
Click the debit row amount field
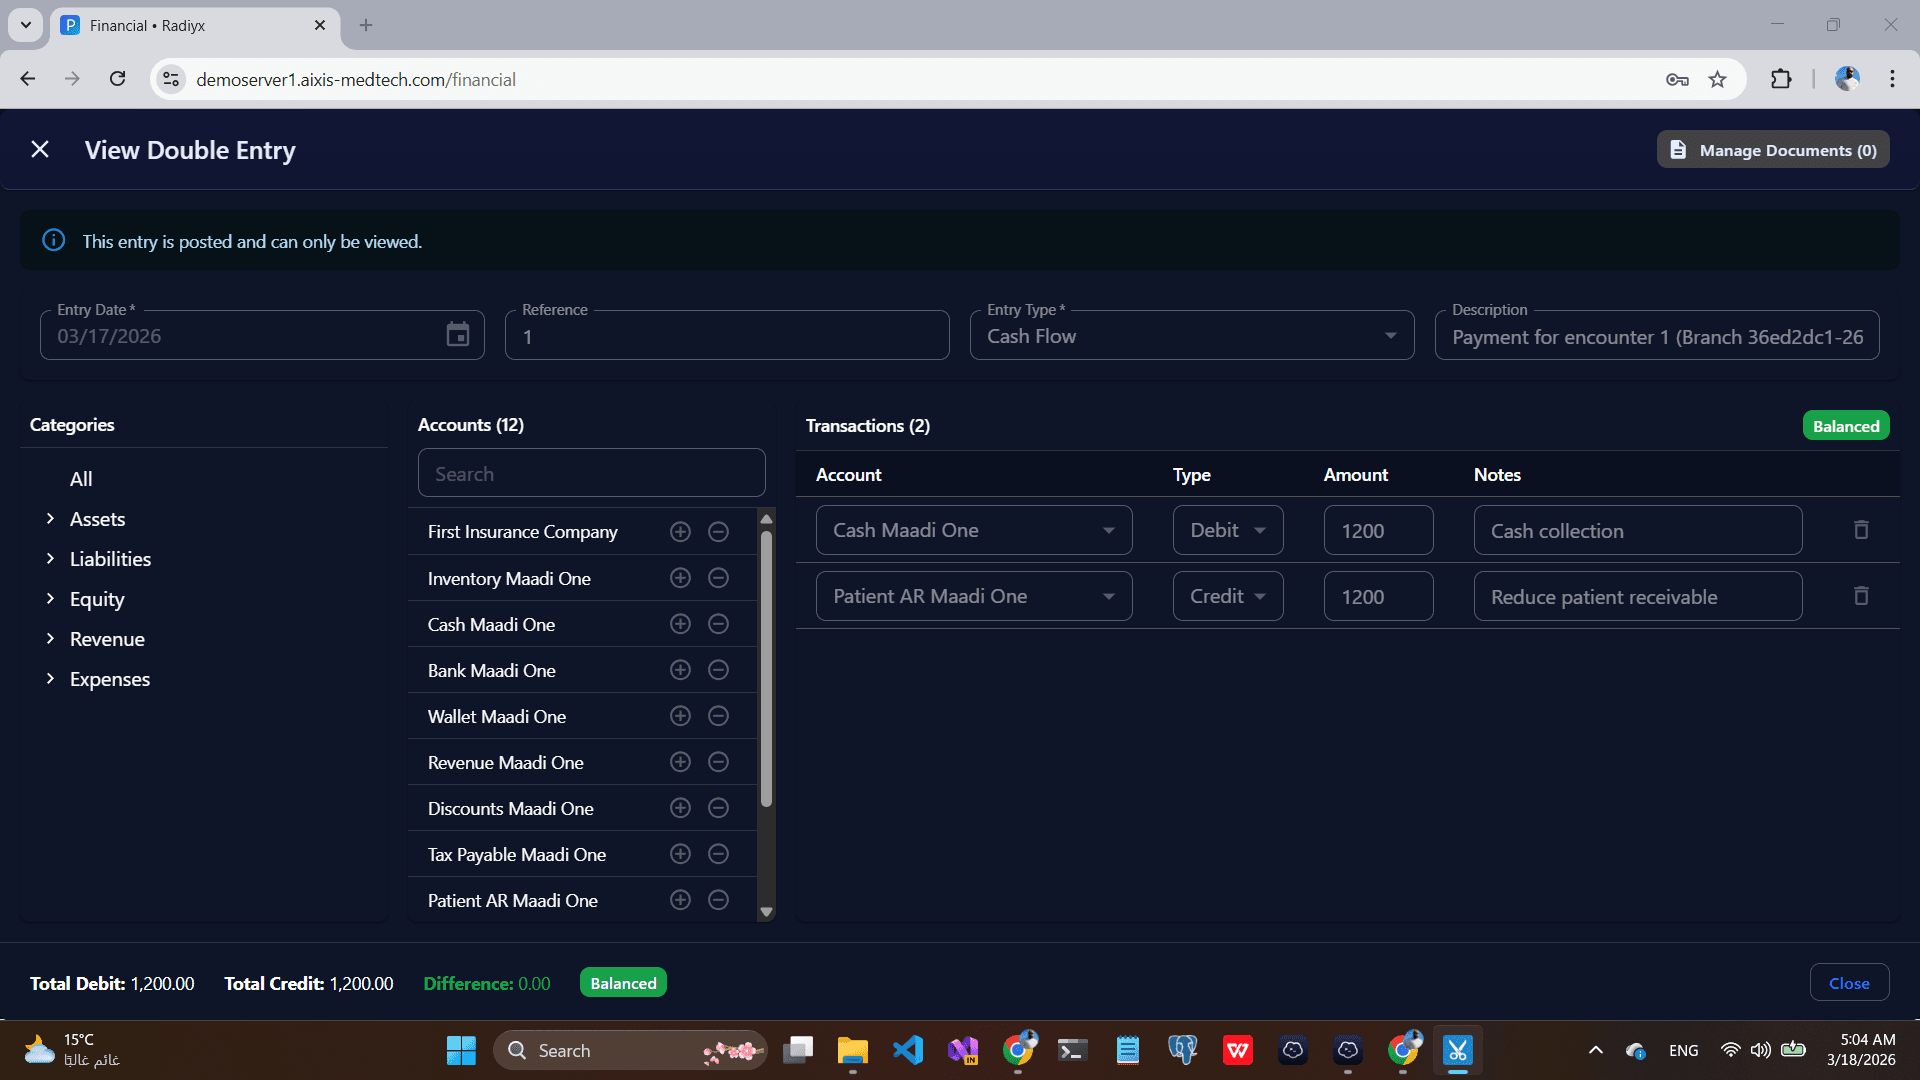click(x=1378, y=531)
